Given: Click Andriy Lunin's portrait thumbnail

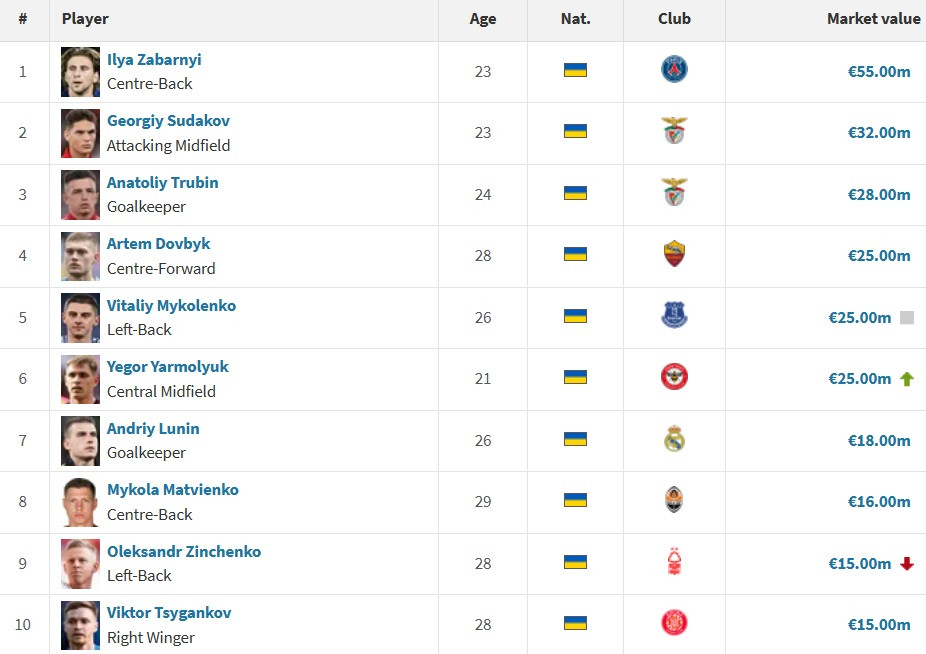Looking at the screenshot, I should coord(80,440).
